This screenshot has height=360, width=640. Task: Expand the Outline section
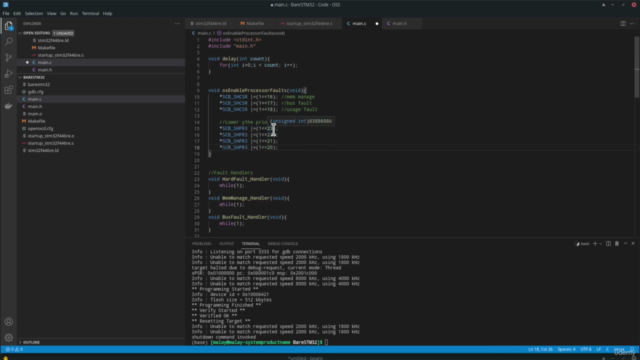(x=31, y=342)
